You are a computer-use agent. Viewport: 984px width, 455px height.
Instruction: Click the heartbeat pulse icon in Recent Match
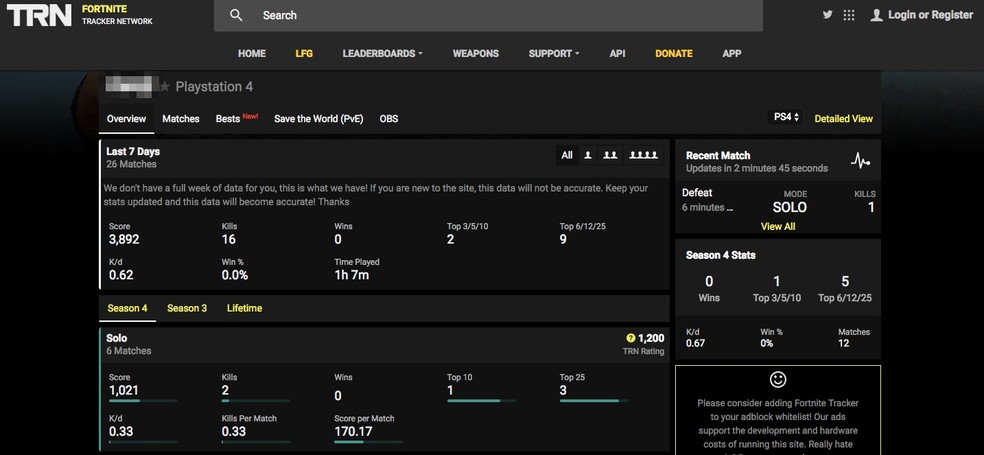[860, 161]
